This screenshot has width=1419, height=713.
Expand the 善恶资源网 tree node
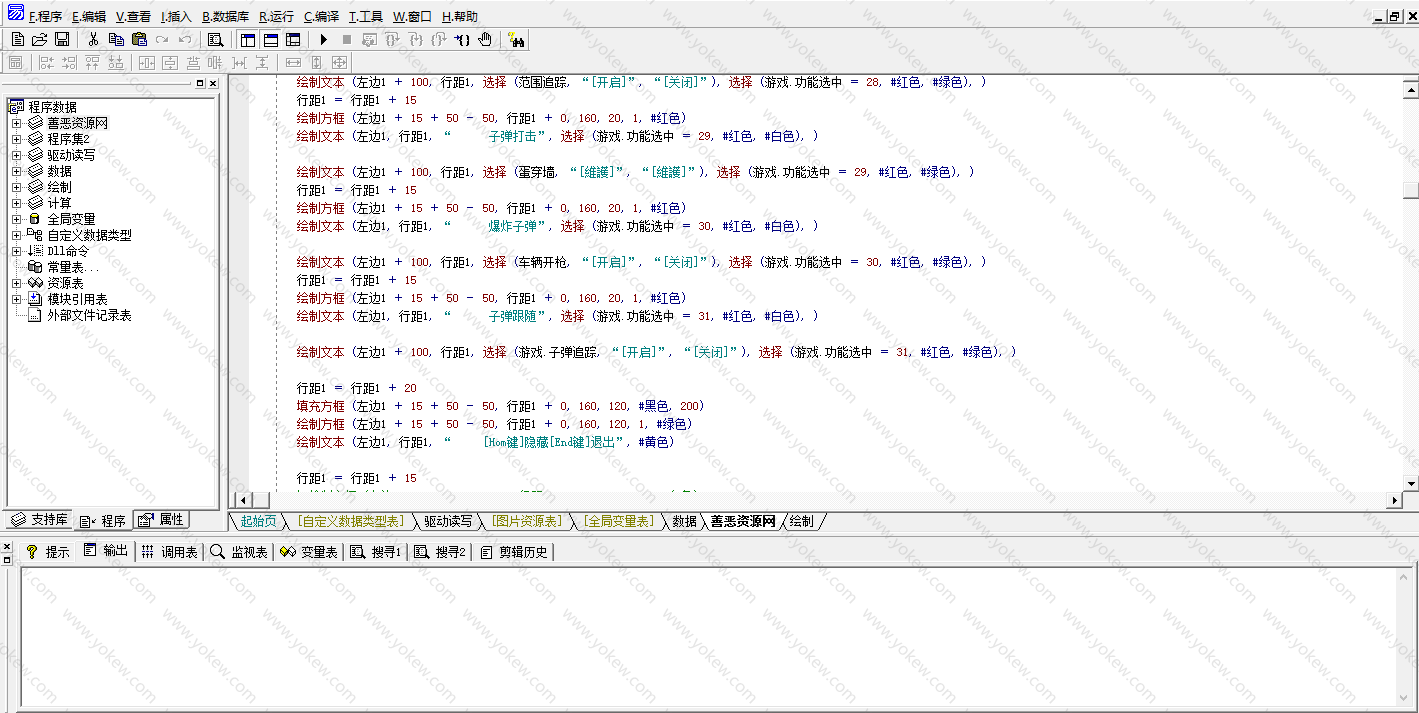click(16, 123)
